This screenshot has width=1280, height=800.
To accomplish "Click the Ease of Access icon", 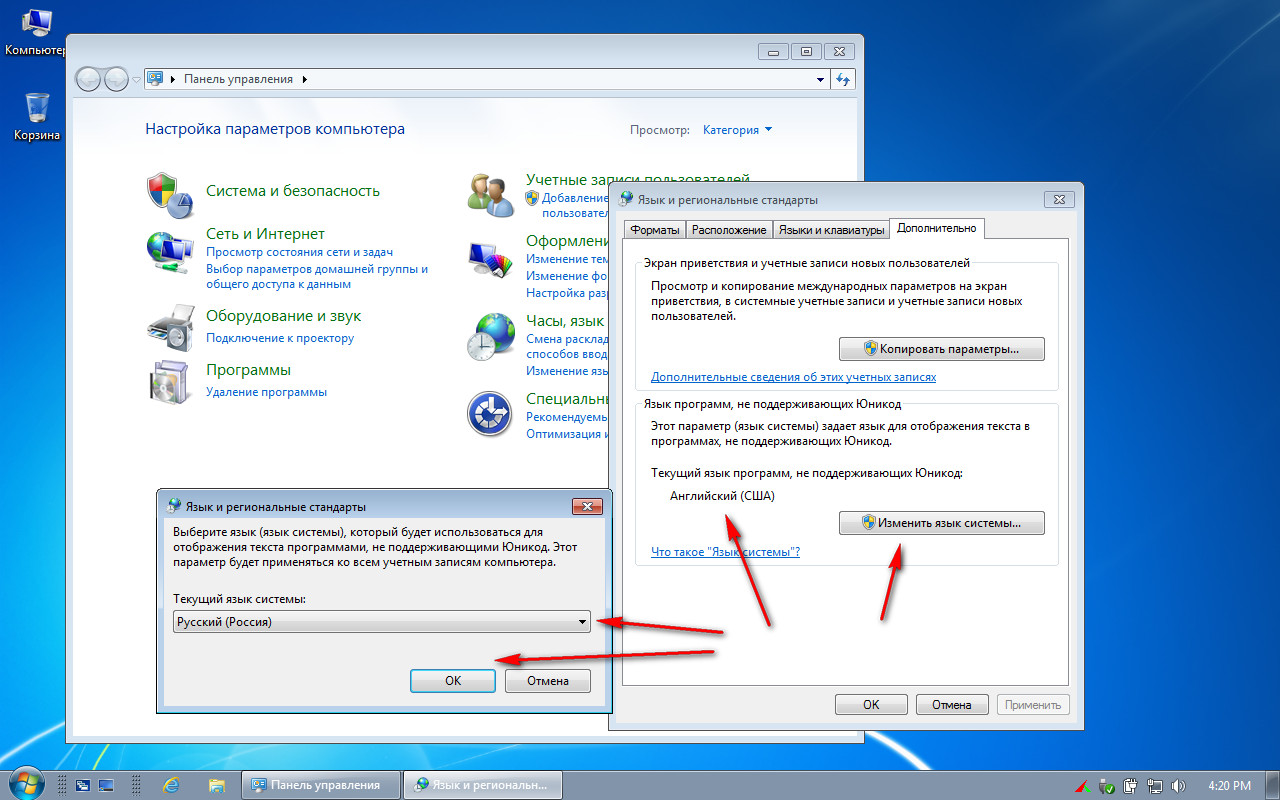I will pyautogui.click(x=490, y=413).
